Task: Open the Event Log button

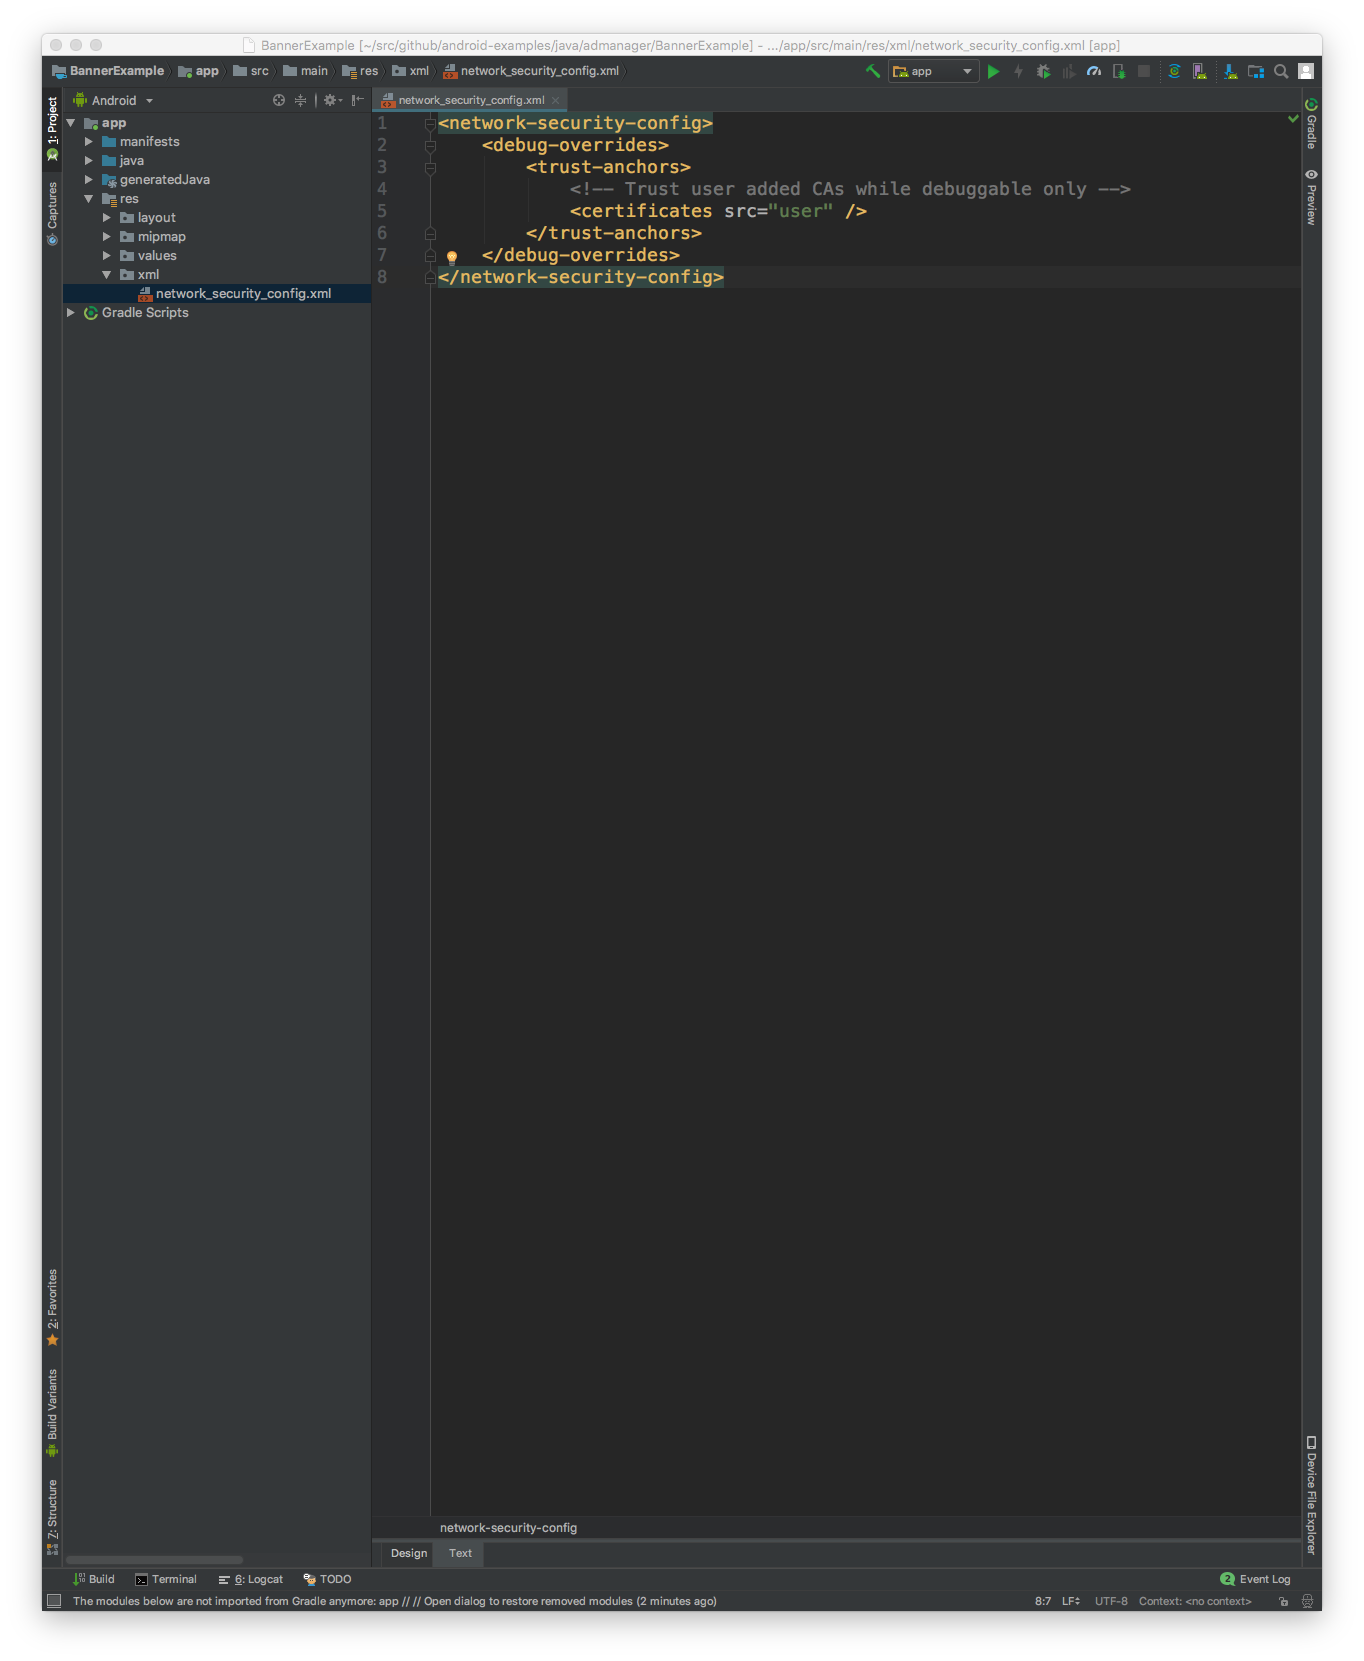Action: pyautogui.click(x=1256, y=1579)
